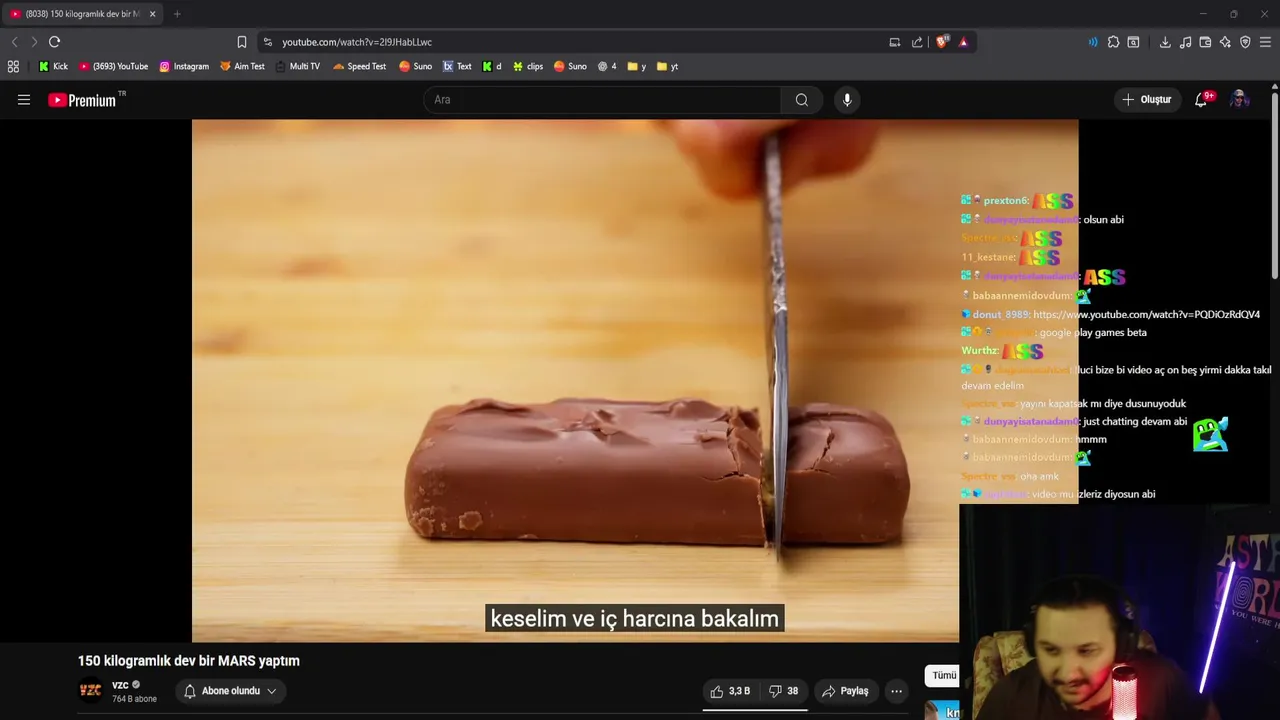Open the clips bookmark
The height and width of the screenshot is (720, 1280).
click(x=527, y=66)
